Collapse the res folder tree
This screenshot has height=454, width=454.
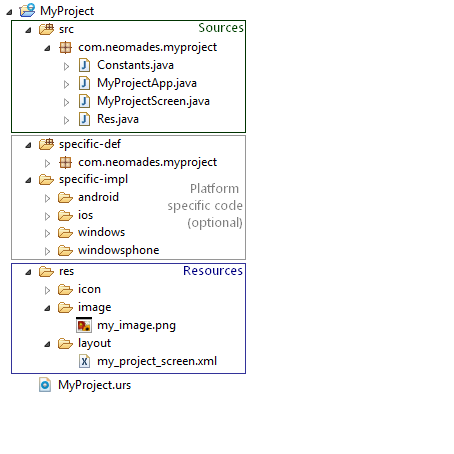29,273
